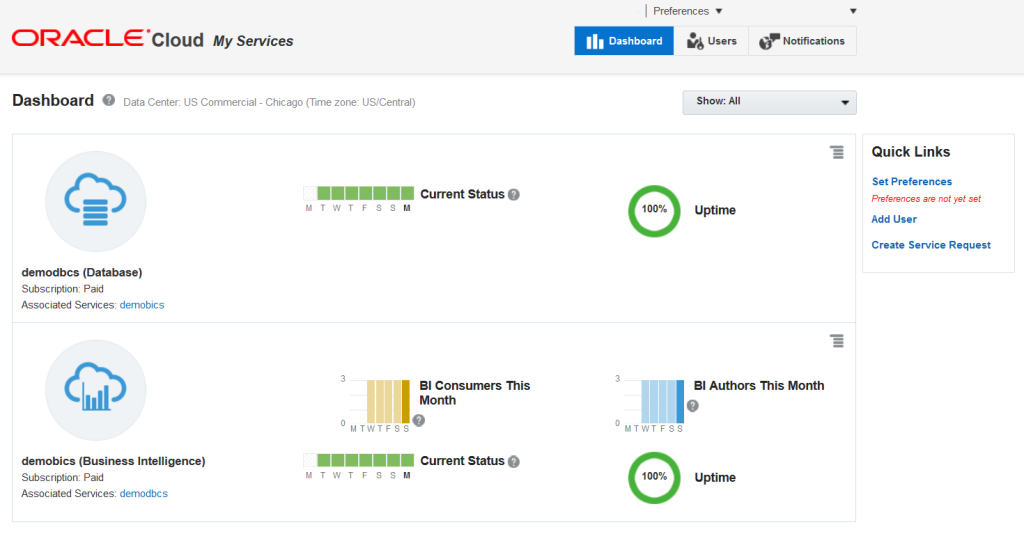Screen dimensions: 1024x534
Task: Follow the Set Preferences quick link
Action: [912, 181]
